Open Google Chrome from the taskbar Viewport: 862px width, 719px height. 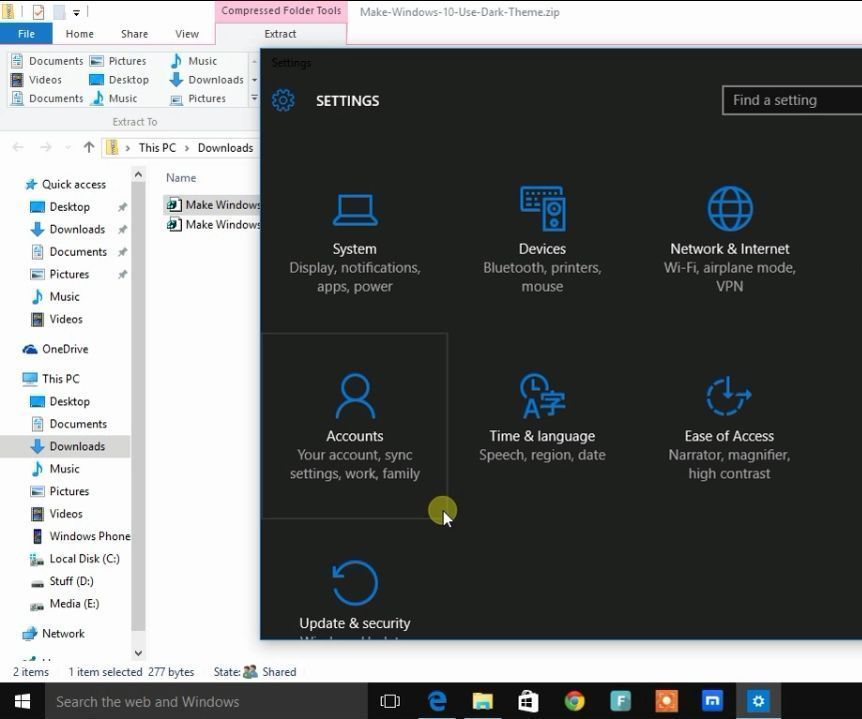pyautogui.click(x=573, y=701)
